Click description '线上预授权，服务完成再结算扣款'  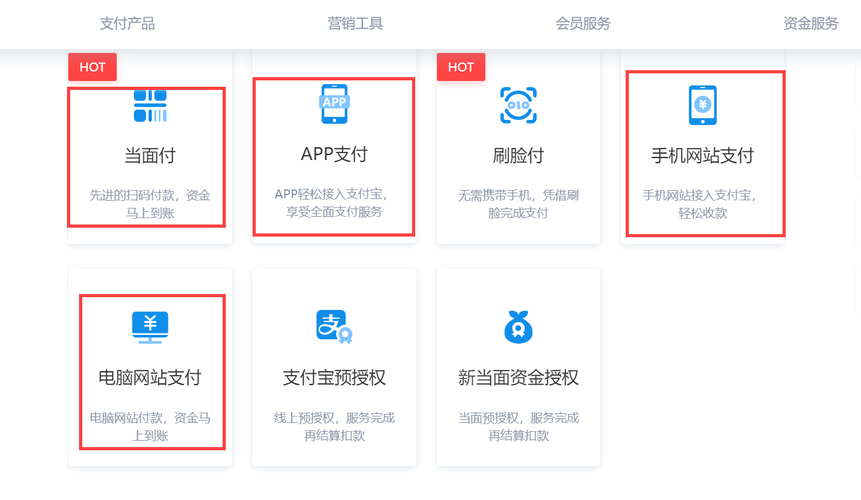(334, 427)
